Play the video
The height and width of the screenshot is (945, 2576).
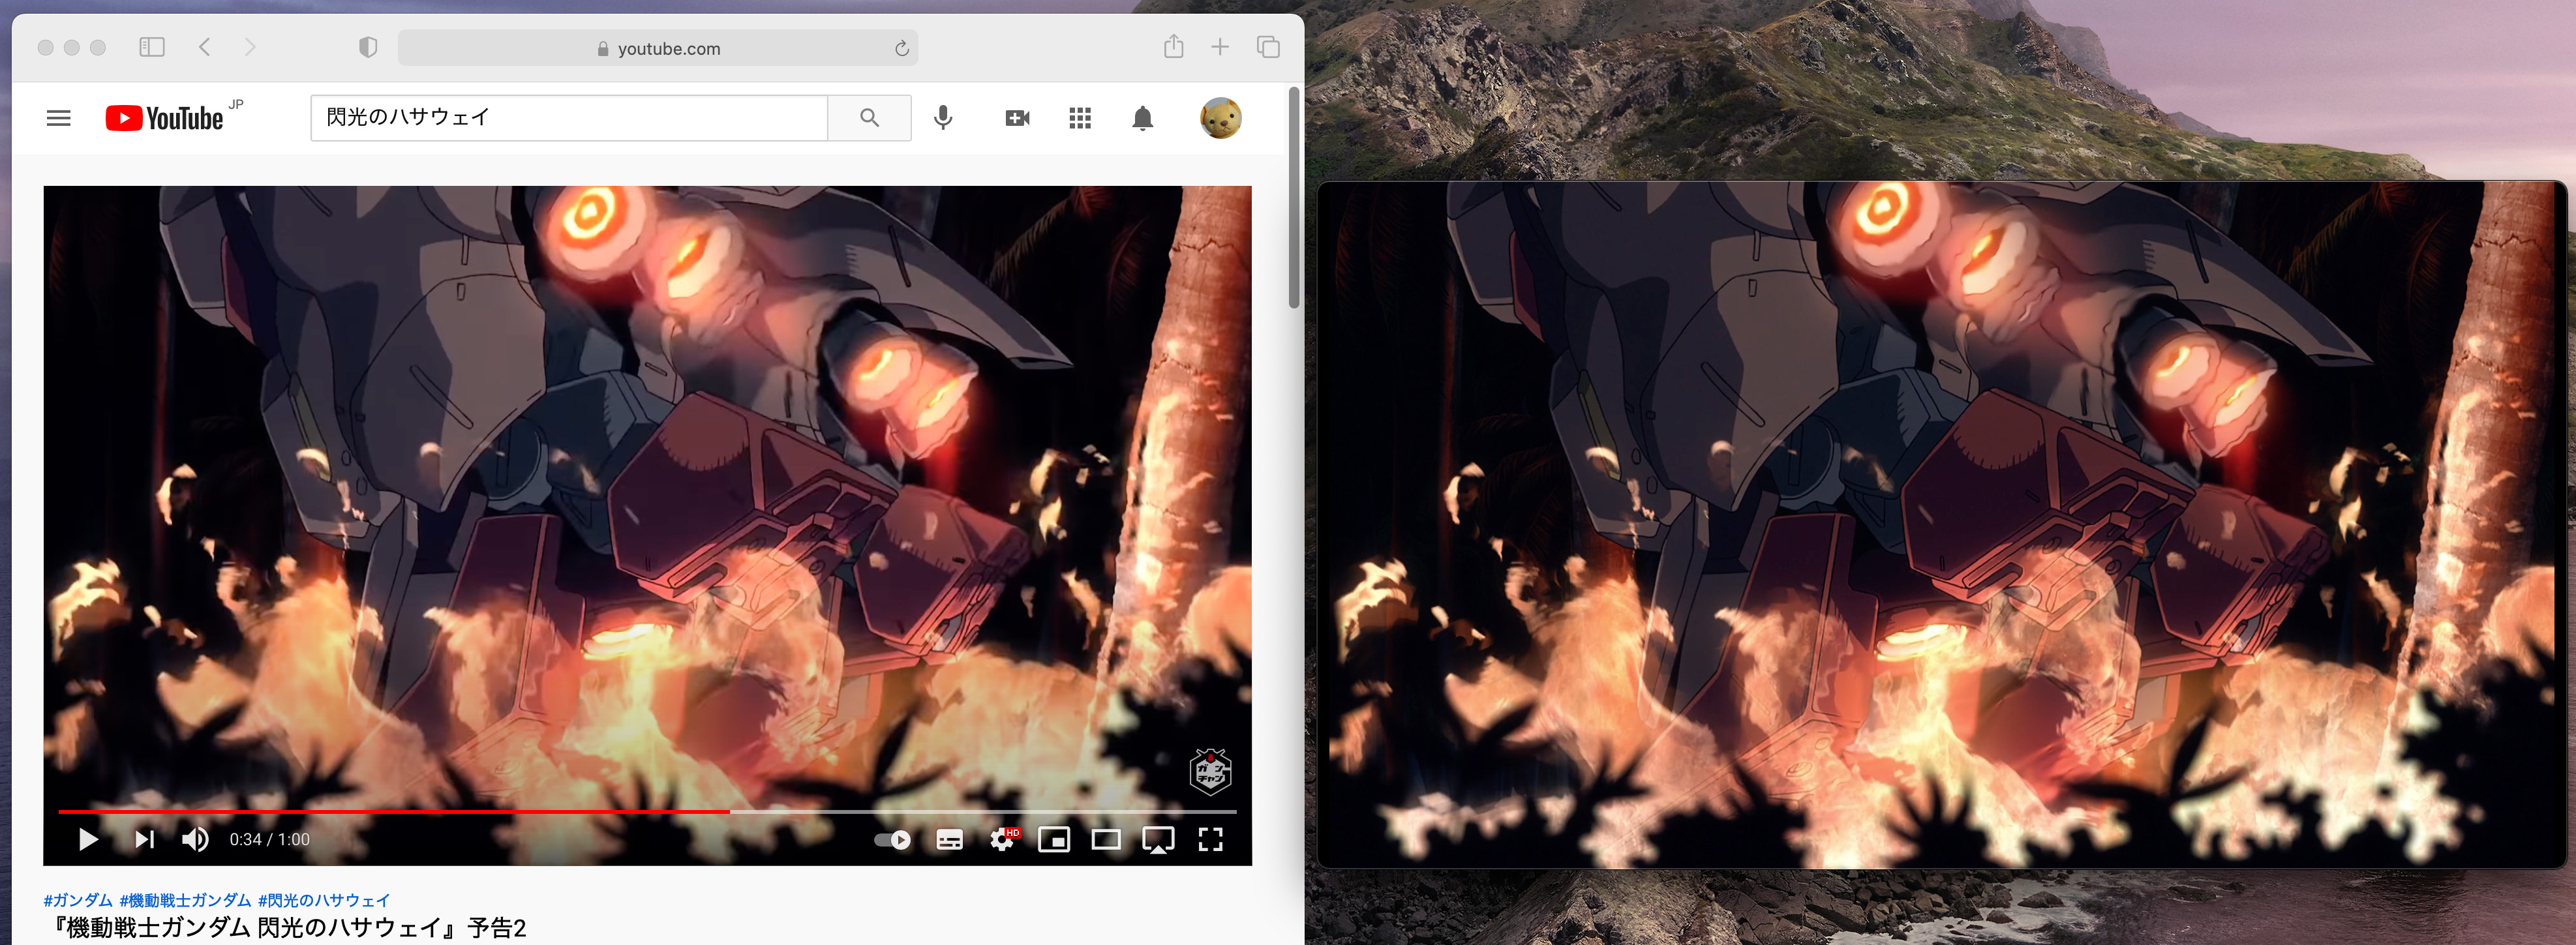tap(88, 839)
